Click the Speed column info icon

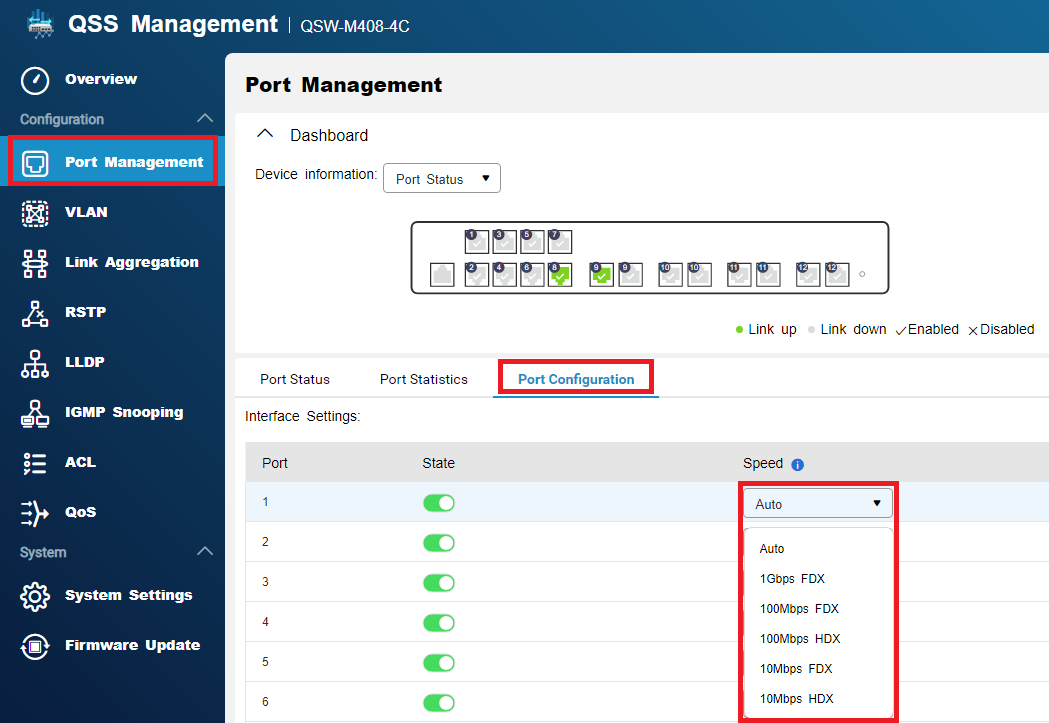coord(797,464)
